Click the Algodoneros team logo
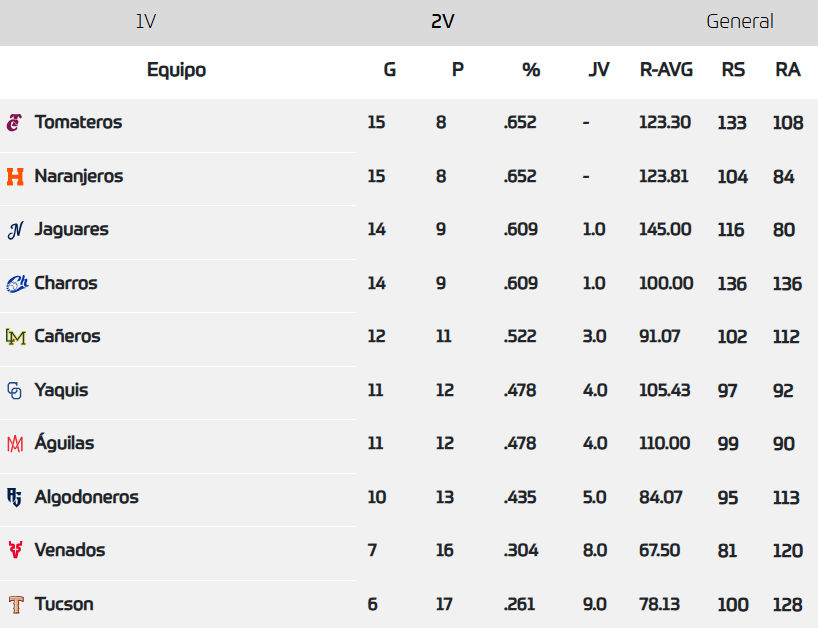This screenshot has height=628, width=818. [15, 498]
